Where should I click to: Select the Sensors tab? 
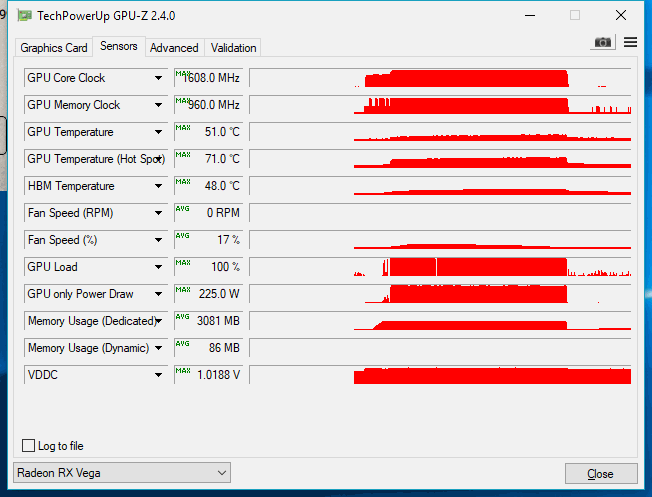(119, 46)
